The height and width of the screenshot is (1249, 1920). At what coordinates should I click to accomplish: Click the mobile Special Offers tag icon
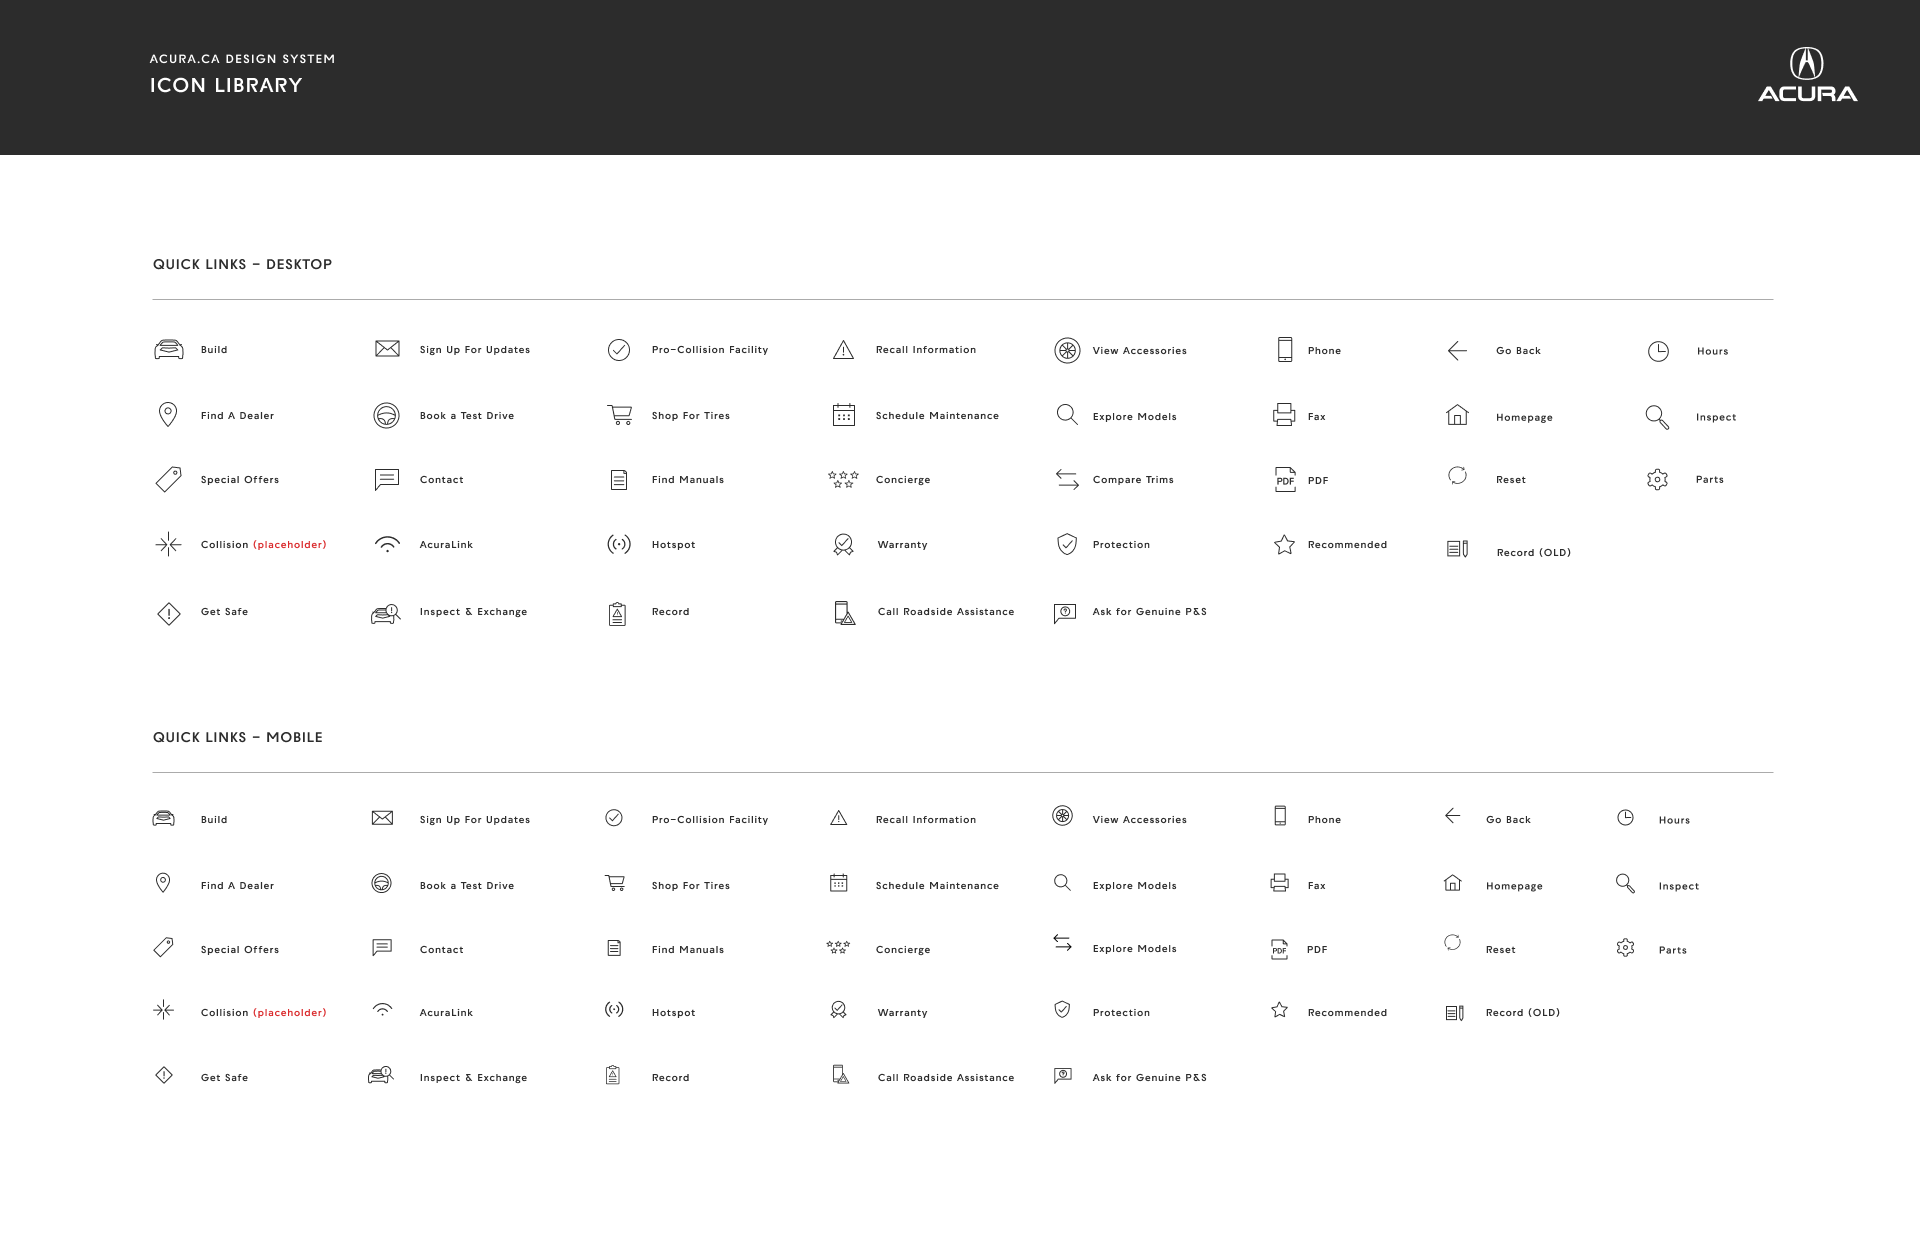click(164, 947)
